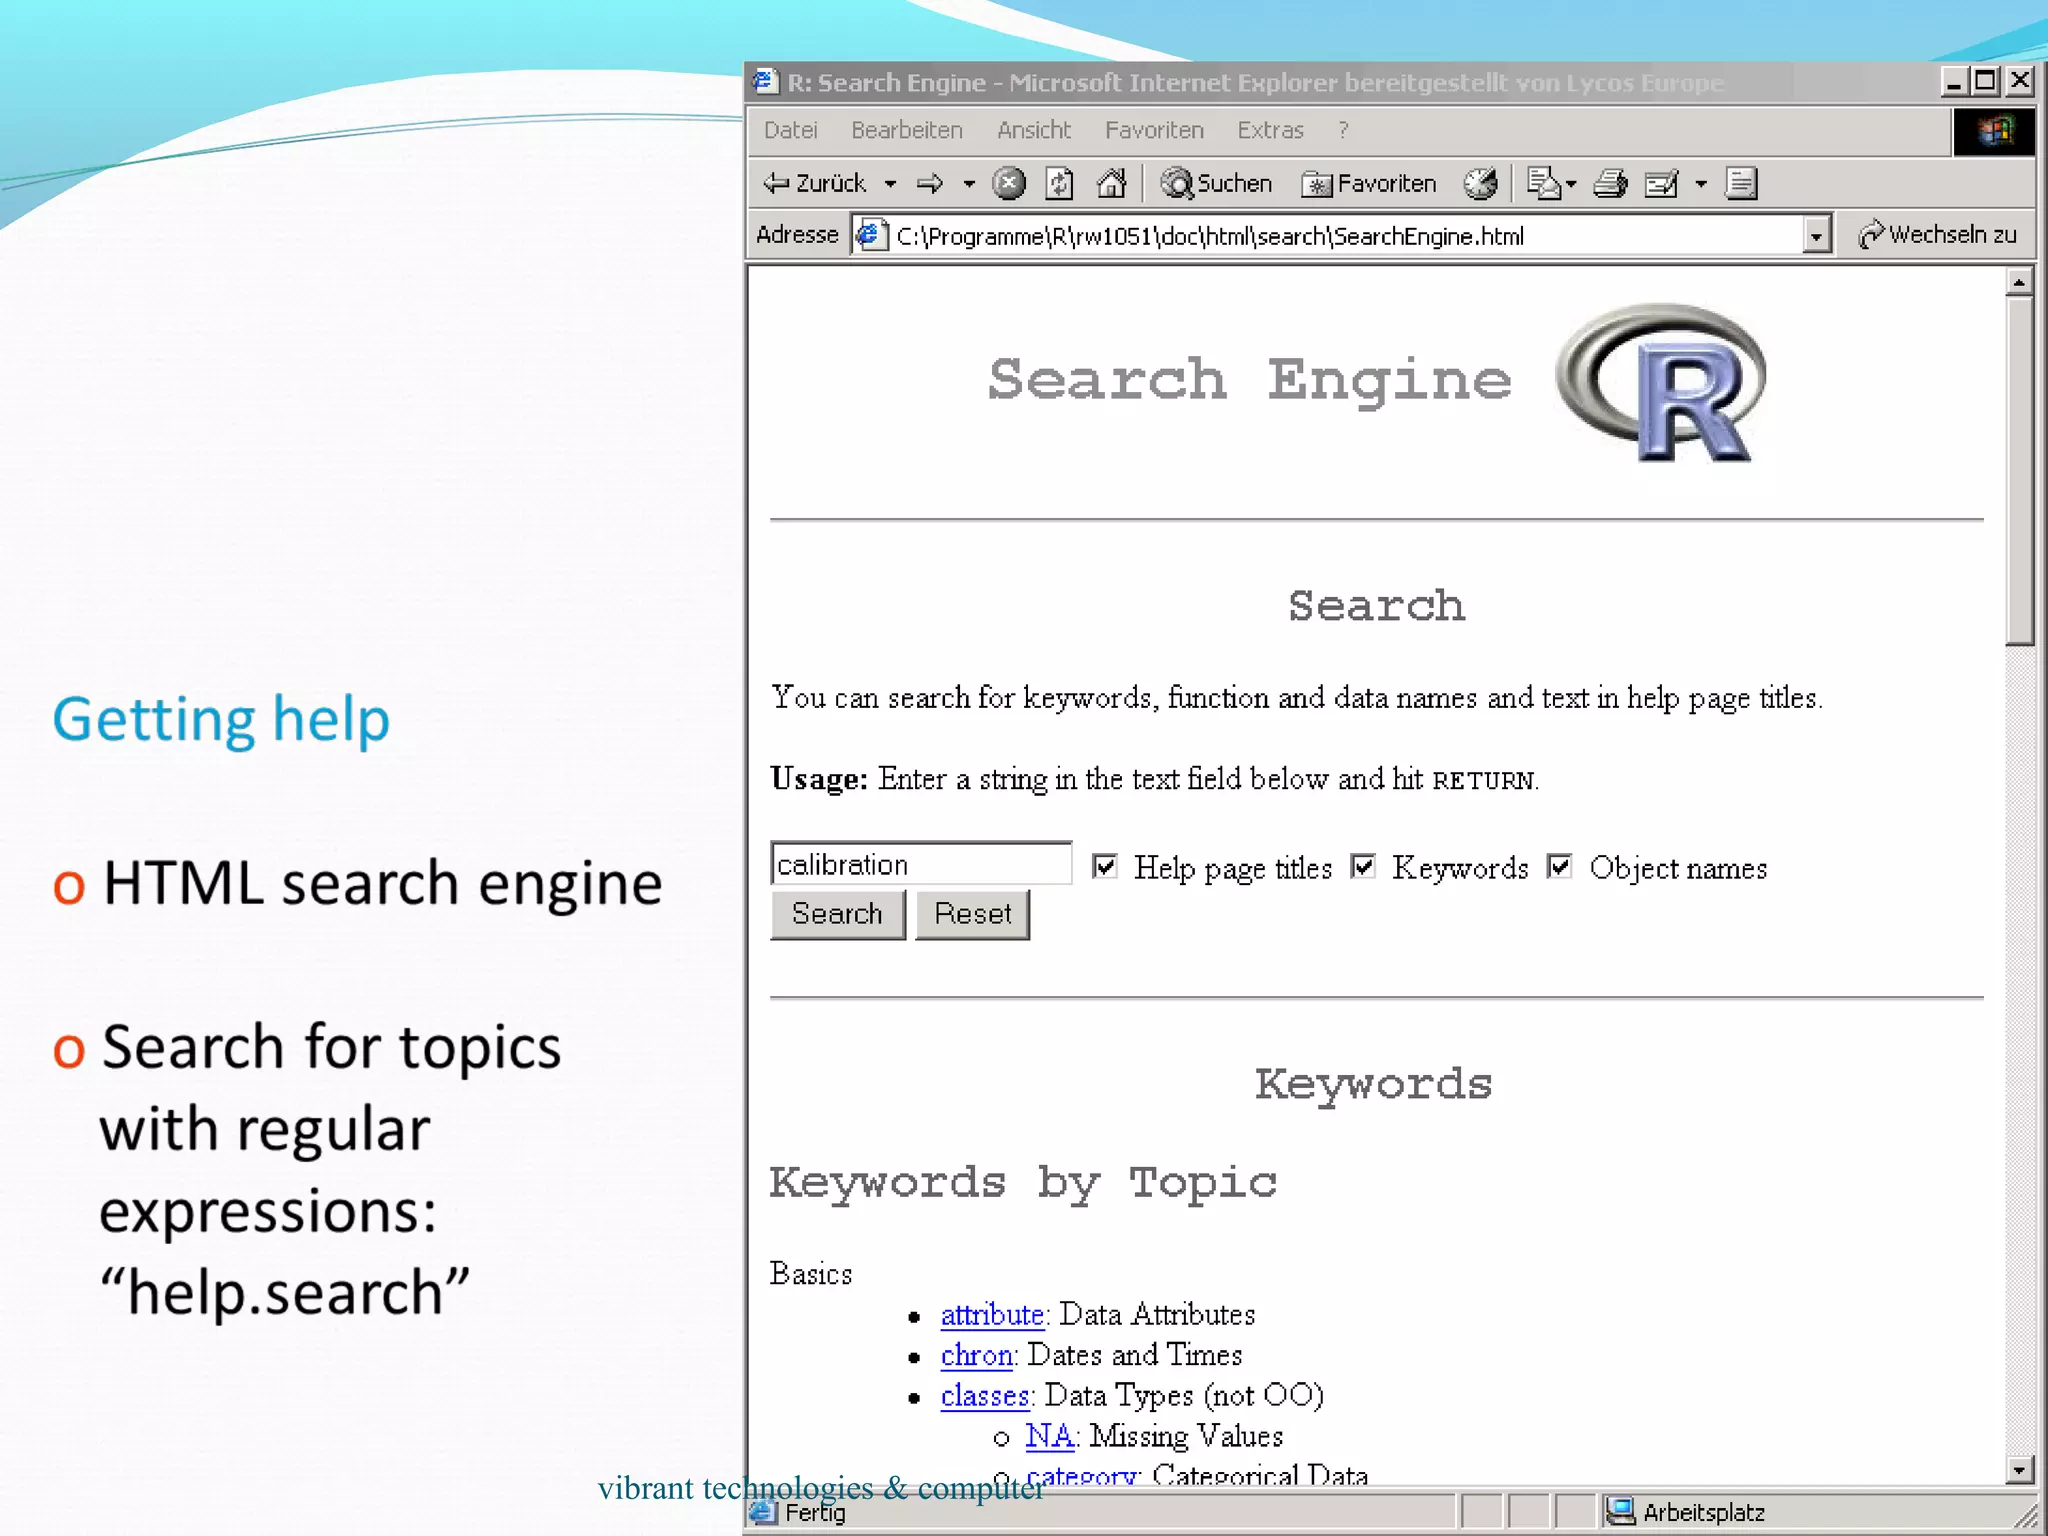The height and width of the screenshot is (1536, 2048).
Task: Click the History (Verlauf) icon
Action: [1480, 184]
